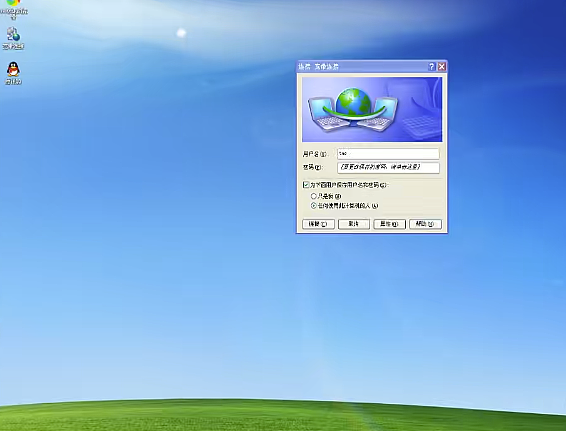Click the 取消 cancel button
The image size is (566, 431).
[x=353, y=224]
